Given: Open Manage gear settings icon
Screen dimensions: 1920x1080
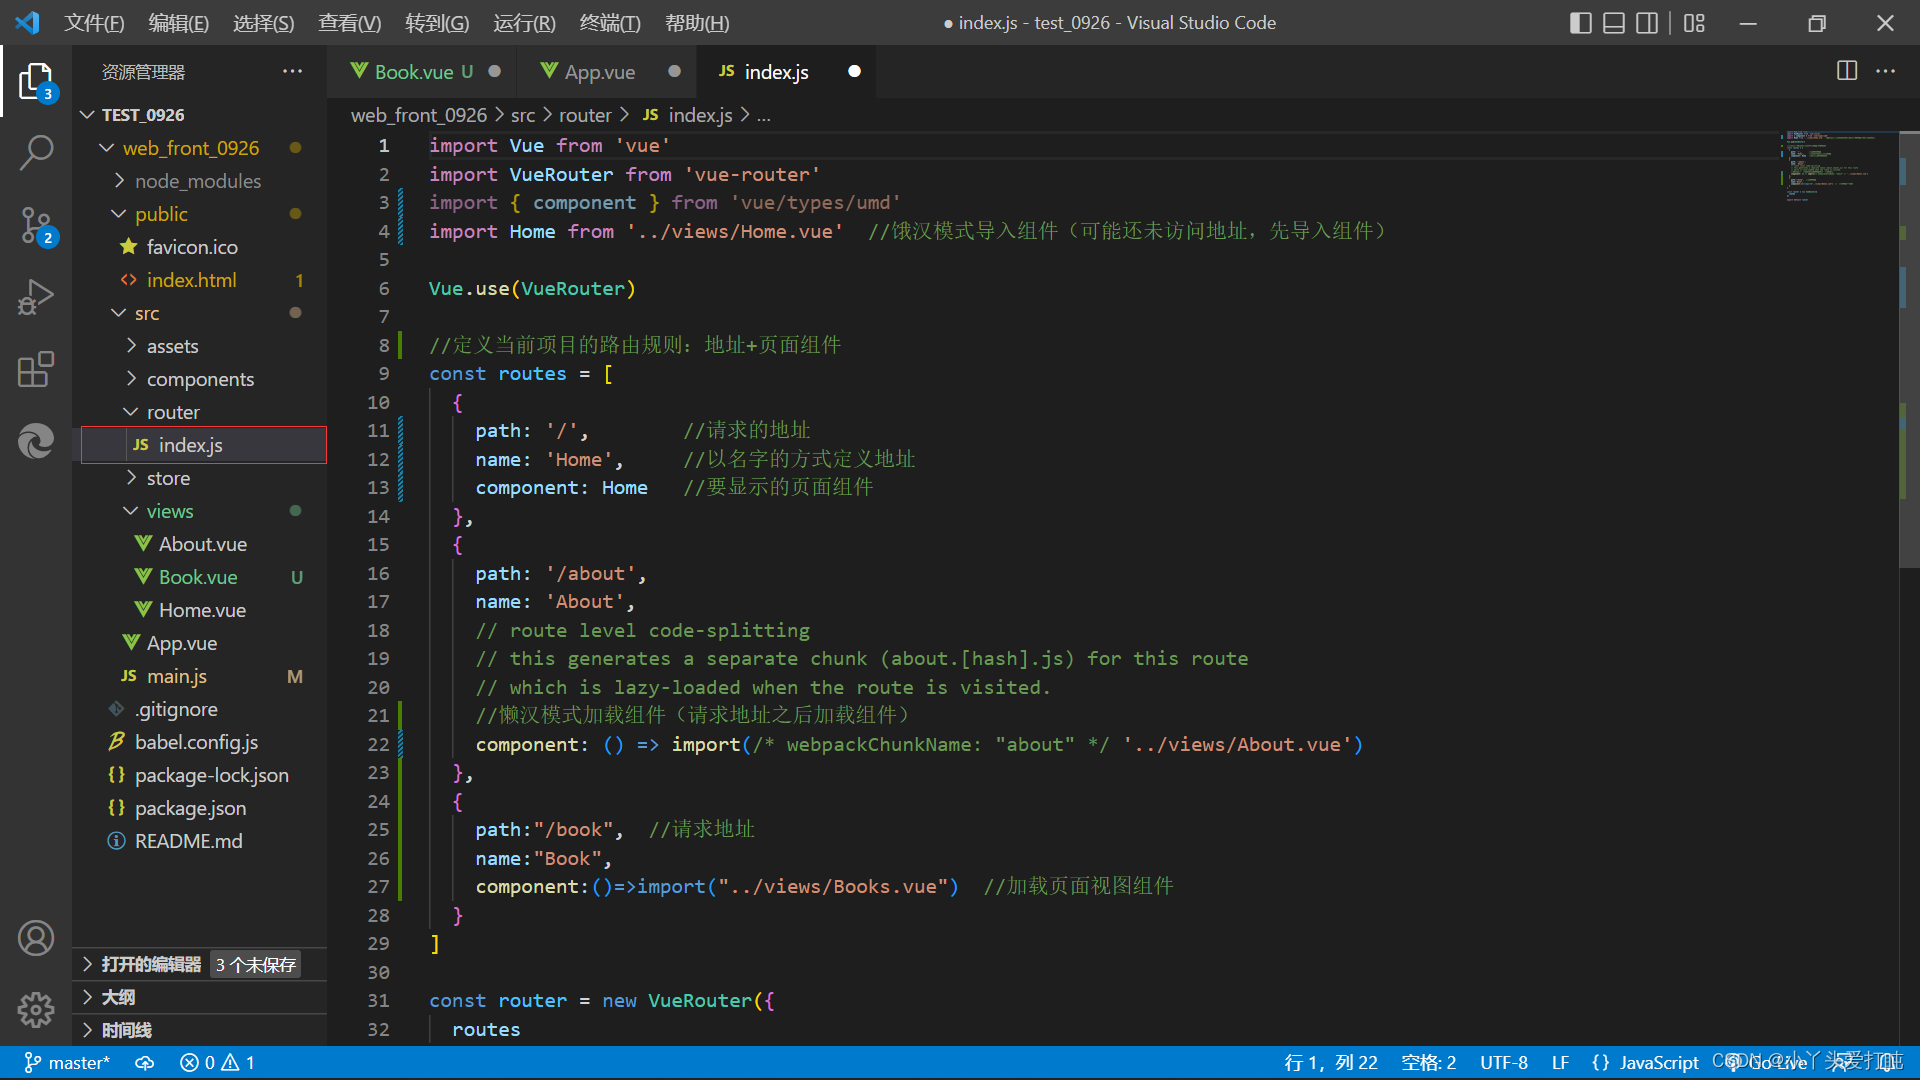Looking at the screenshot, I should tap(36, 1010).
